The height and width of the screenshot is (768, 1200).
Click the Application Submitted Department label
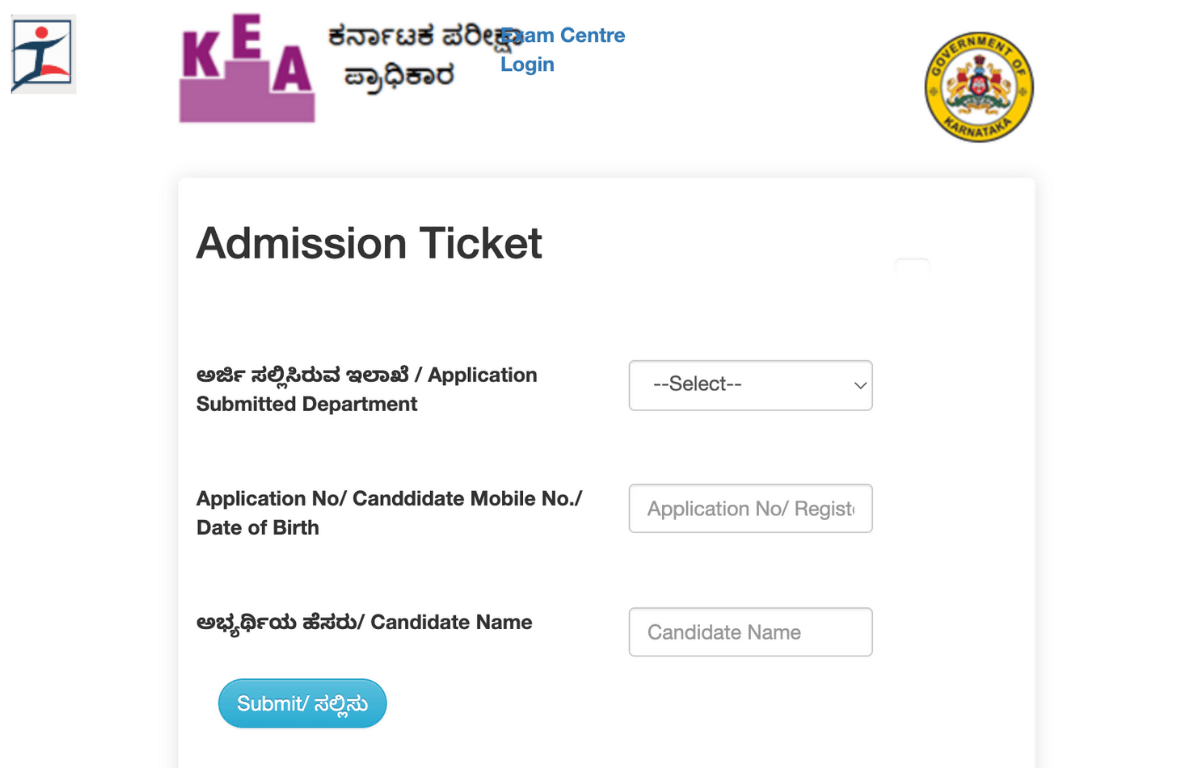(367, 389)
